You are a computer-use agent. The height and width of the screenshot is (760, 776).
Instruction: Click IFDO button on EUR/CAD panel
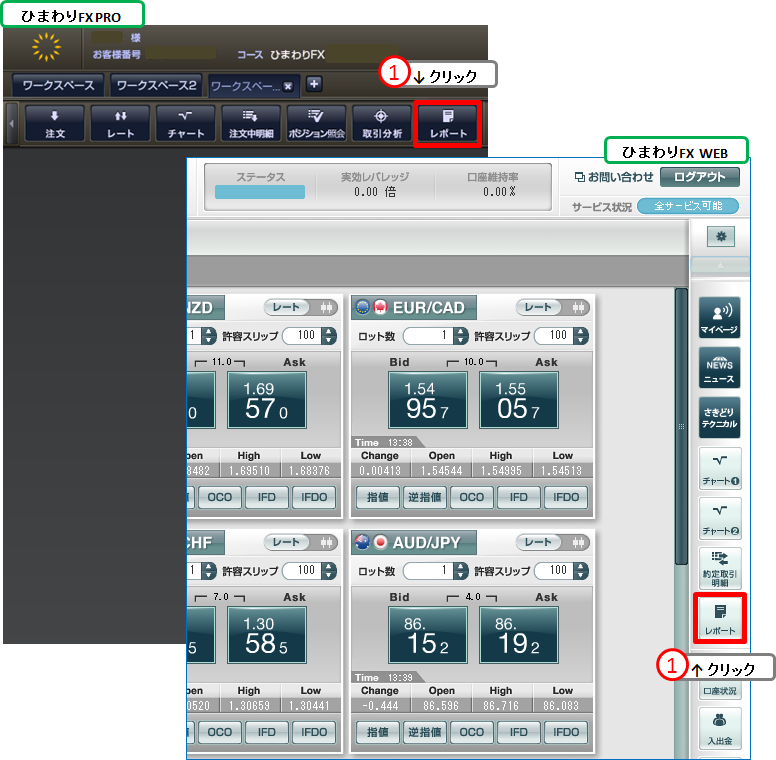(x=566, y=497)
